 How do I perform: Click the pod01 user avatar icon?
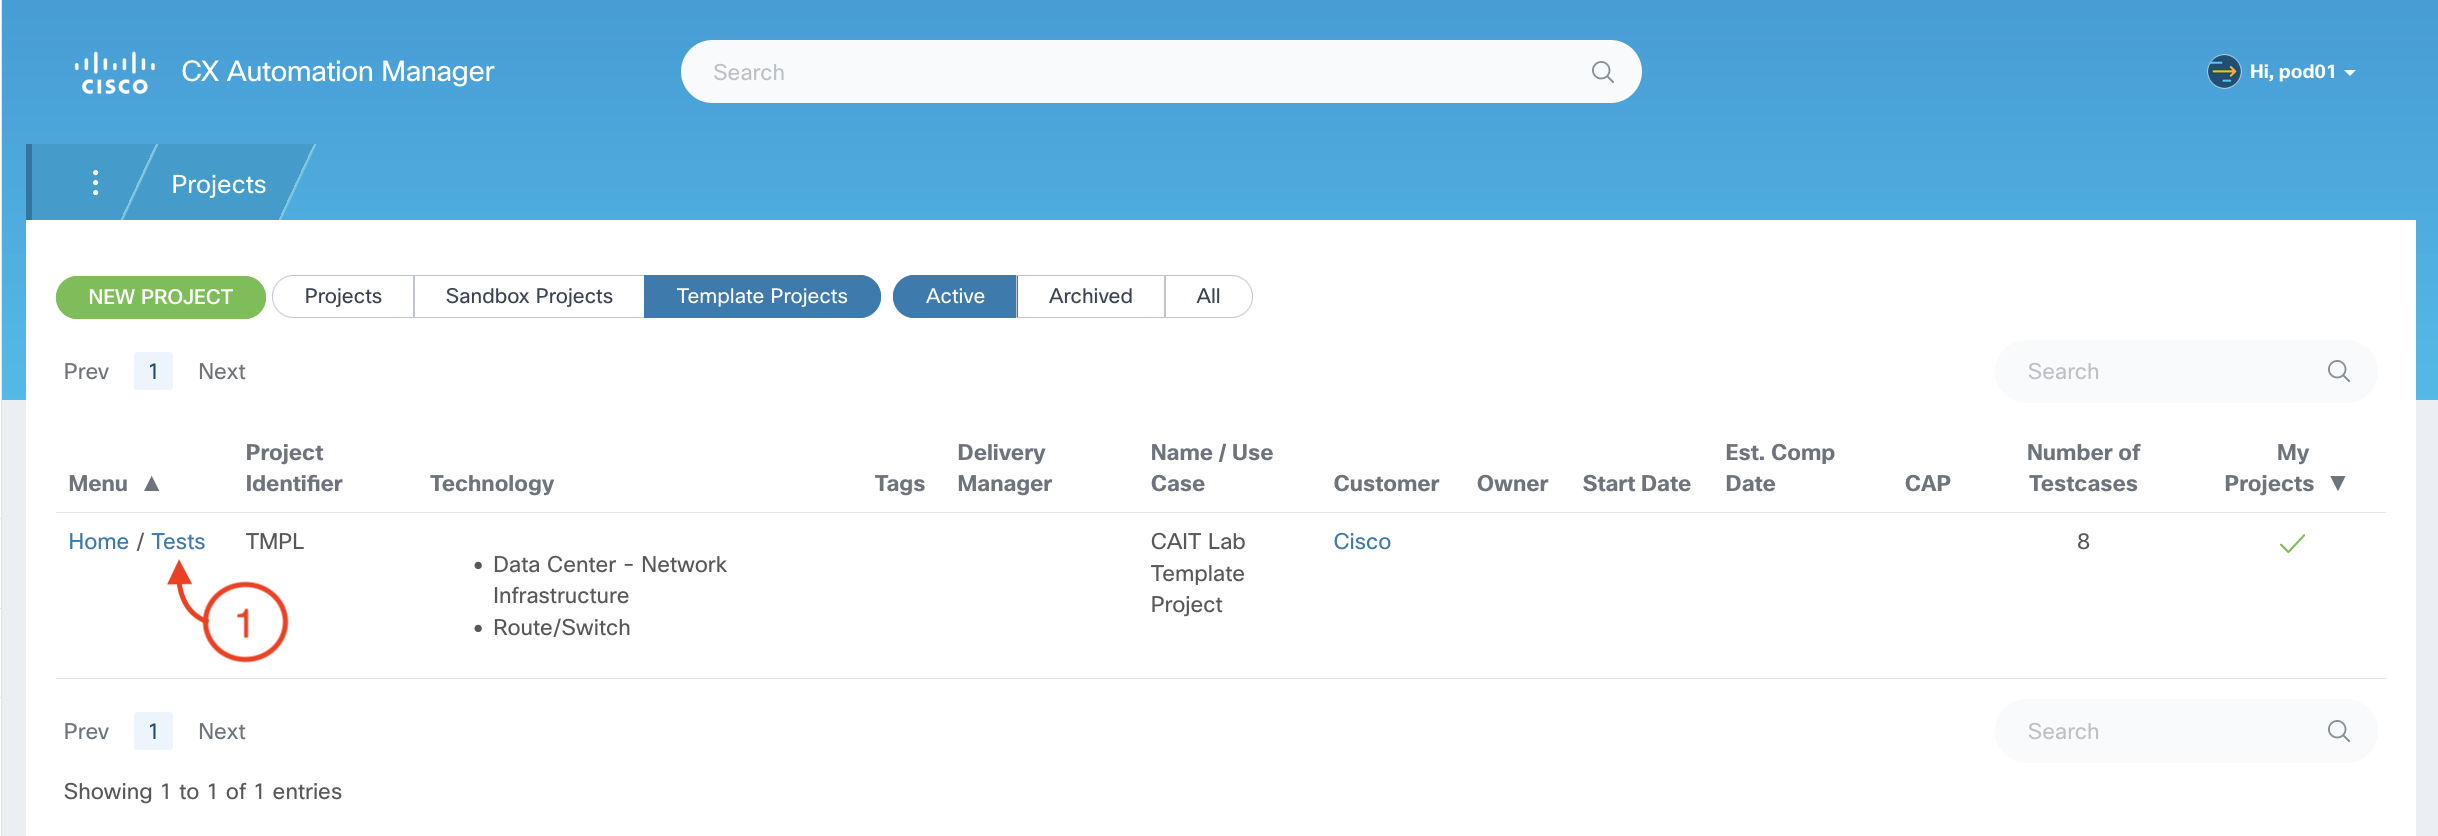tap(2223, 72)
